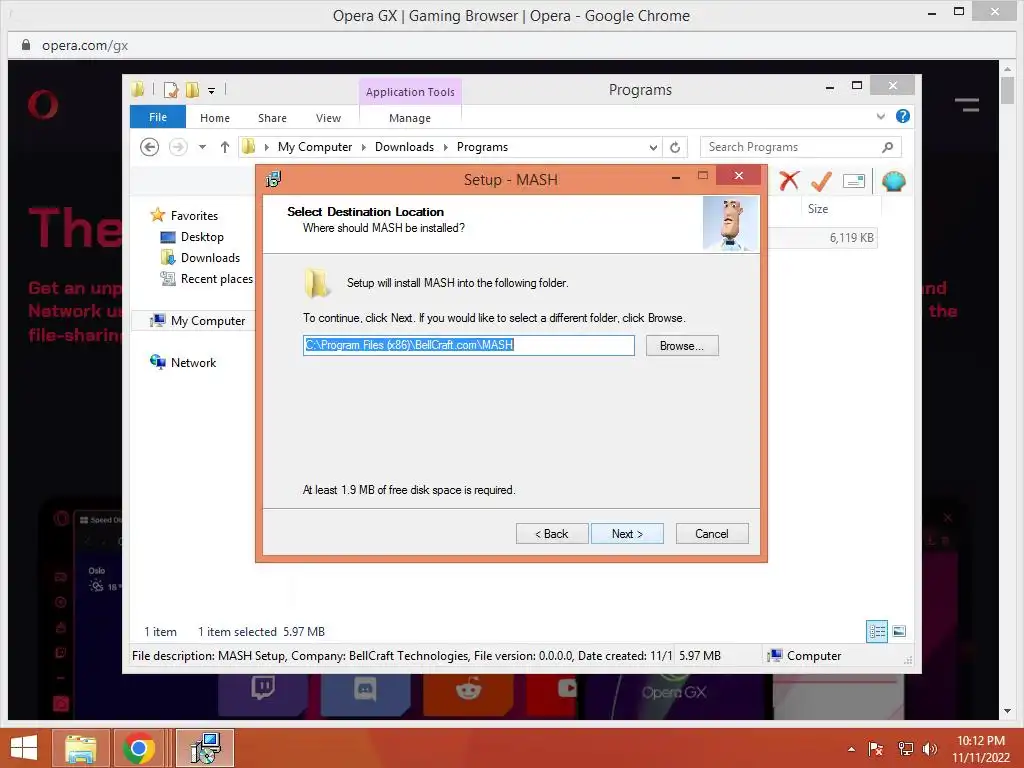This screenshot has height=768, width=1024.
Task: Open Explorer Help question mark icon
Action: (x=903, y=116)
